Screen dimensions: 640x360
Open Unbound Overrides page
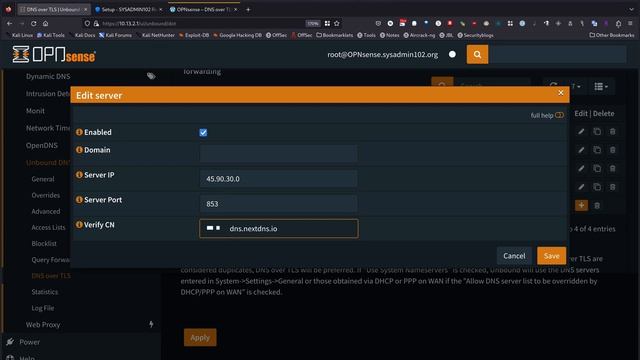(x=45, y=195)
